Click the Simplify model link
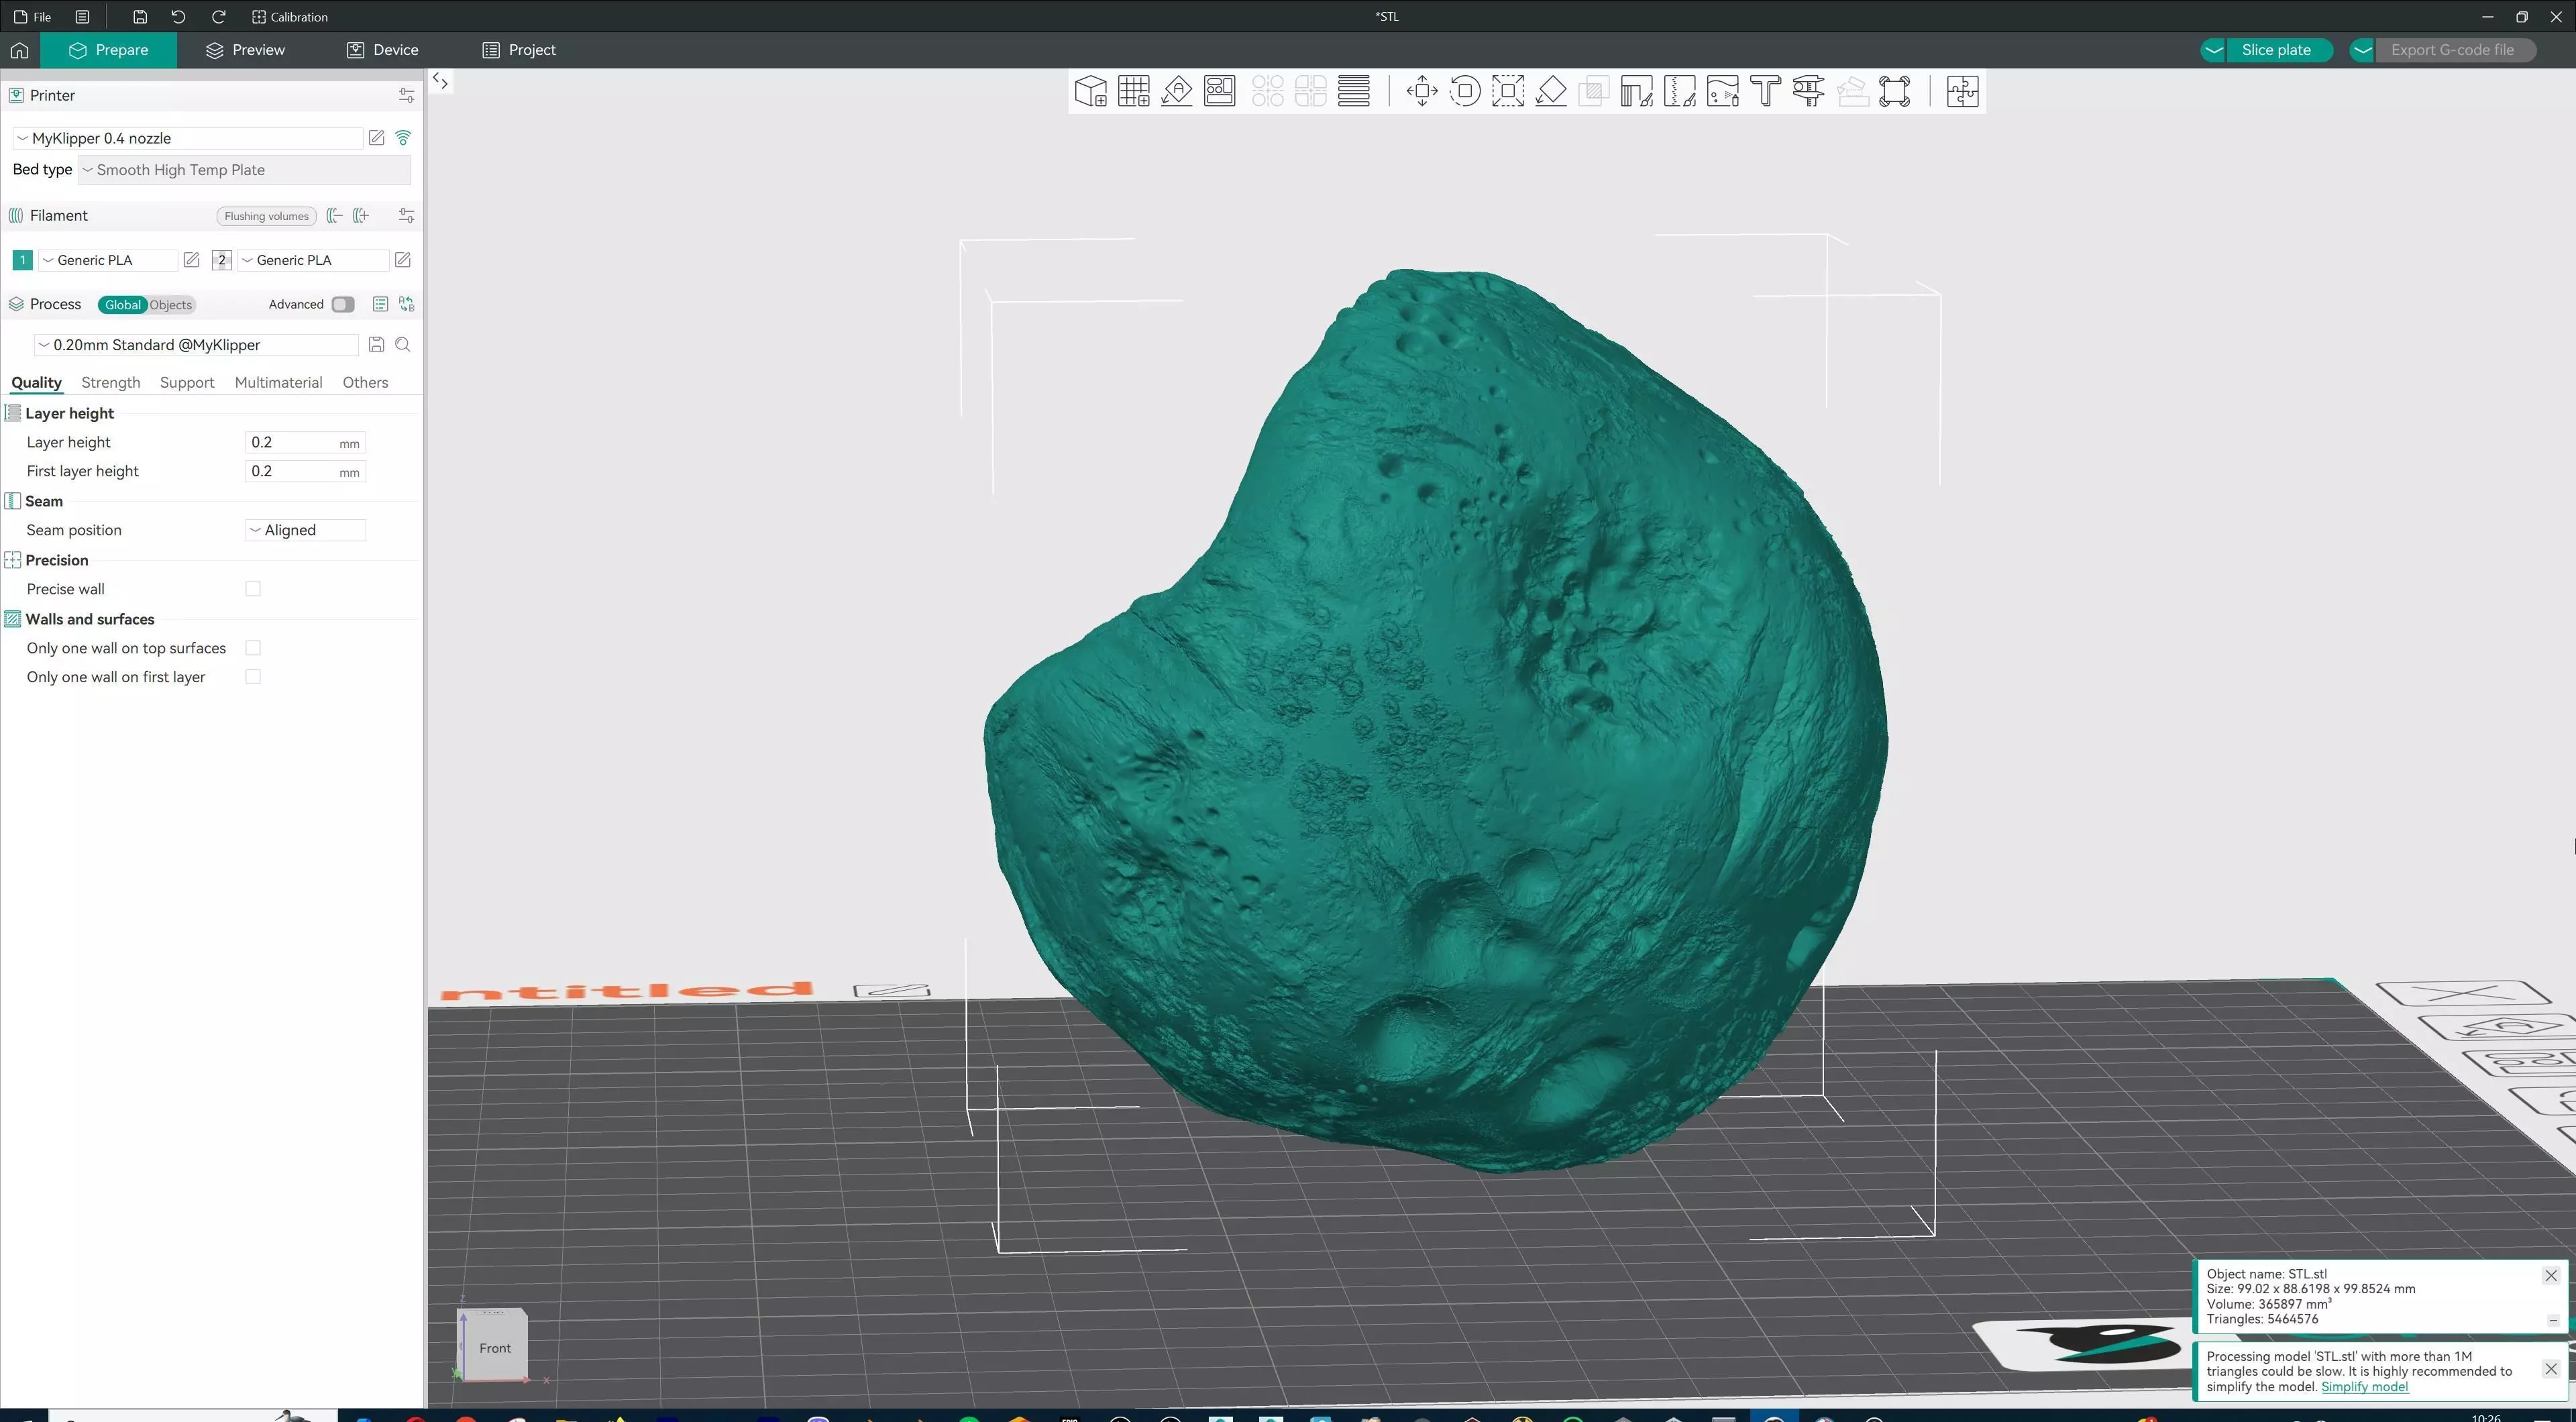 (x=2364, y=1386)
